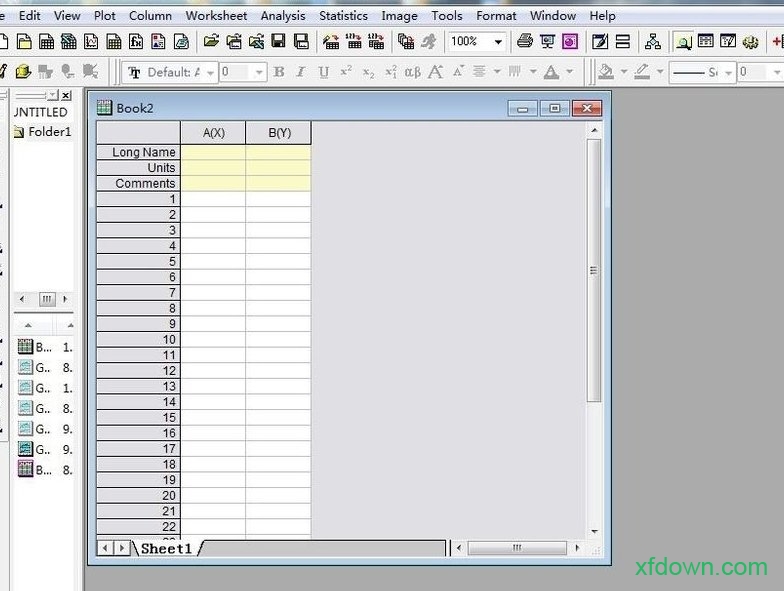This screenshot has height=591, width=784.
Task: Open the 100% zoom dropdown
Action: (497, 42)
